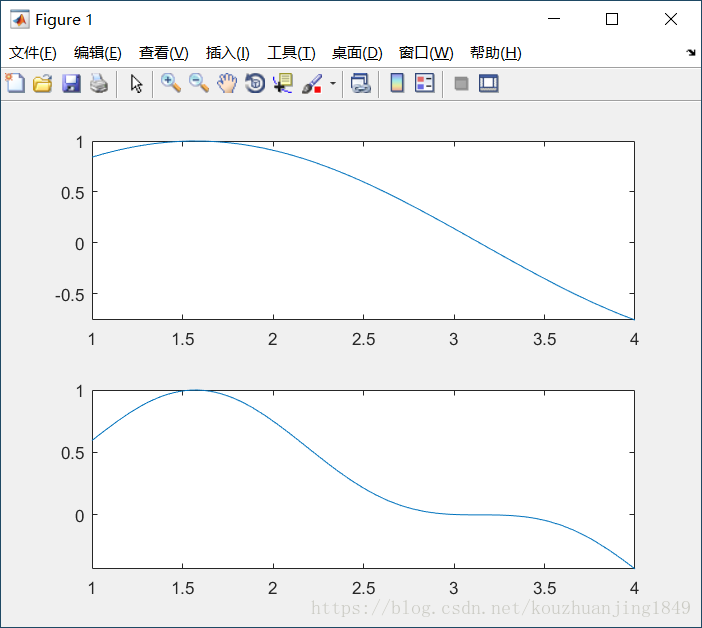
Task: Save the figure with the floppy disk icon
Action: 71,83
